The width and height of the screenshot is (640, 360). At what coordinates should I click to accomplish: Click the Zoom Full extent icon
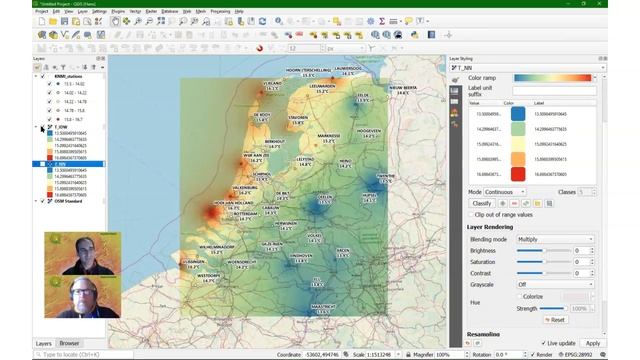161,21
